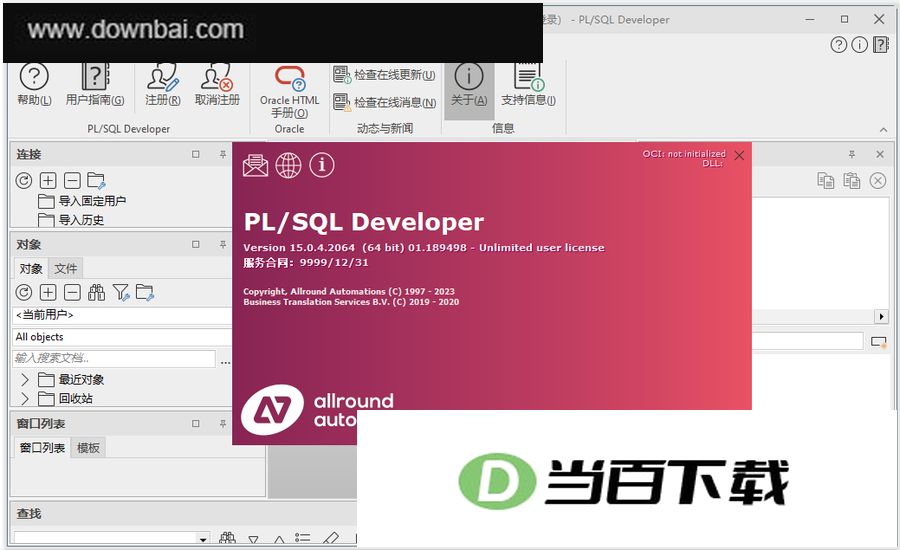Pin the 连接 panel
Screen dimensions: 900x550
(223, 154)
